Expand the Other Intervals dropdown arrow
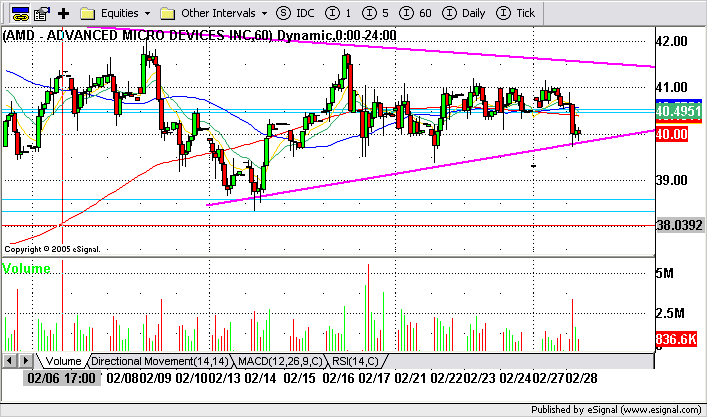707x417 pixels. click(x=264, y=14)
